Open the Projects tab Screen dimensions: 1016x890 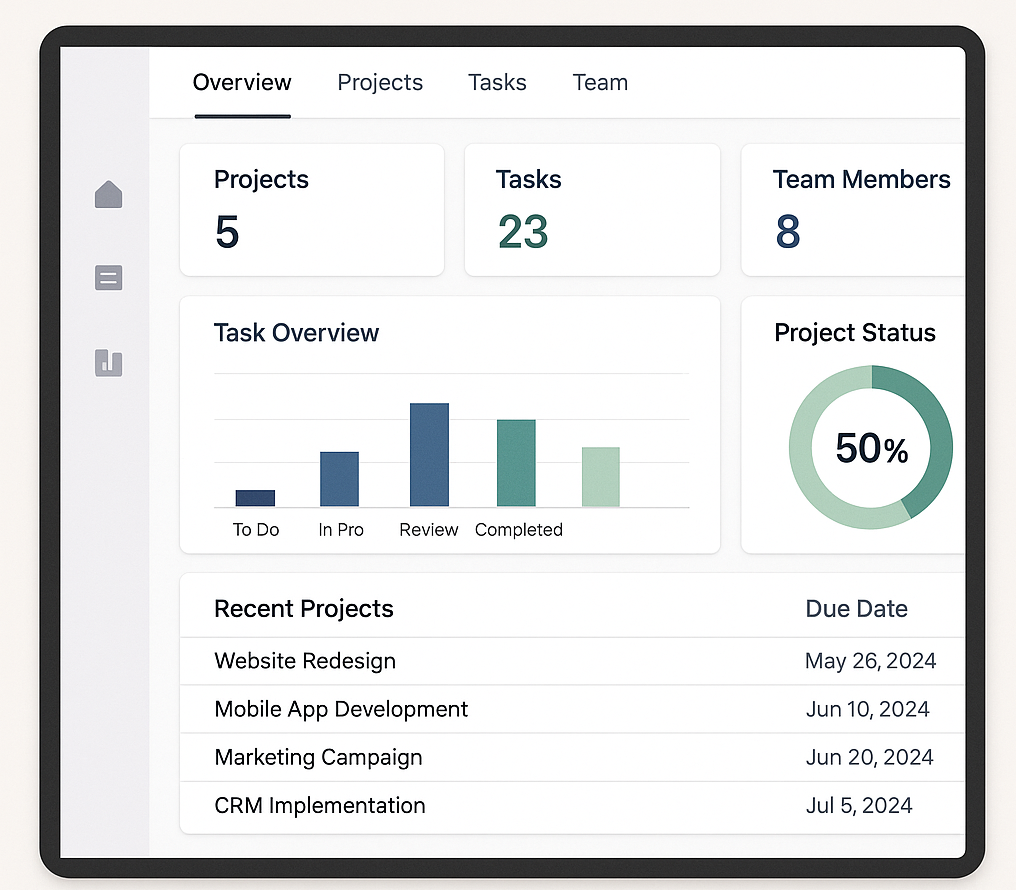pyautogui.click(x=380, y=83)
